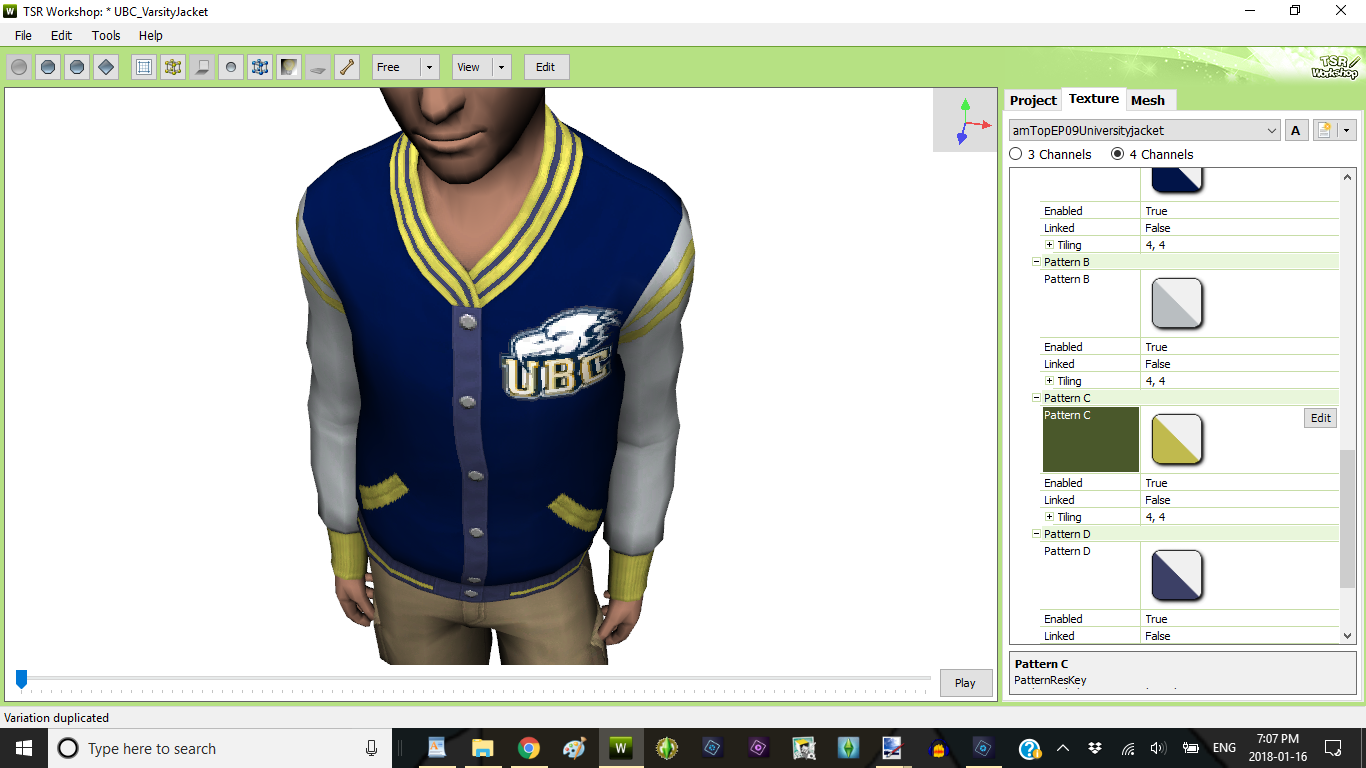Select the 3 Channels radio button

[1016, 154]
